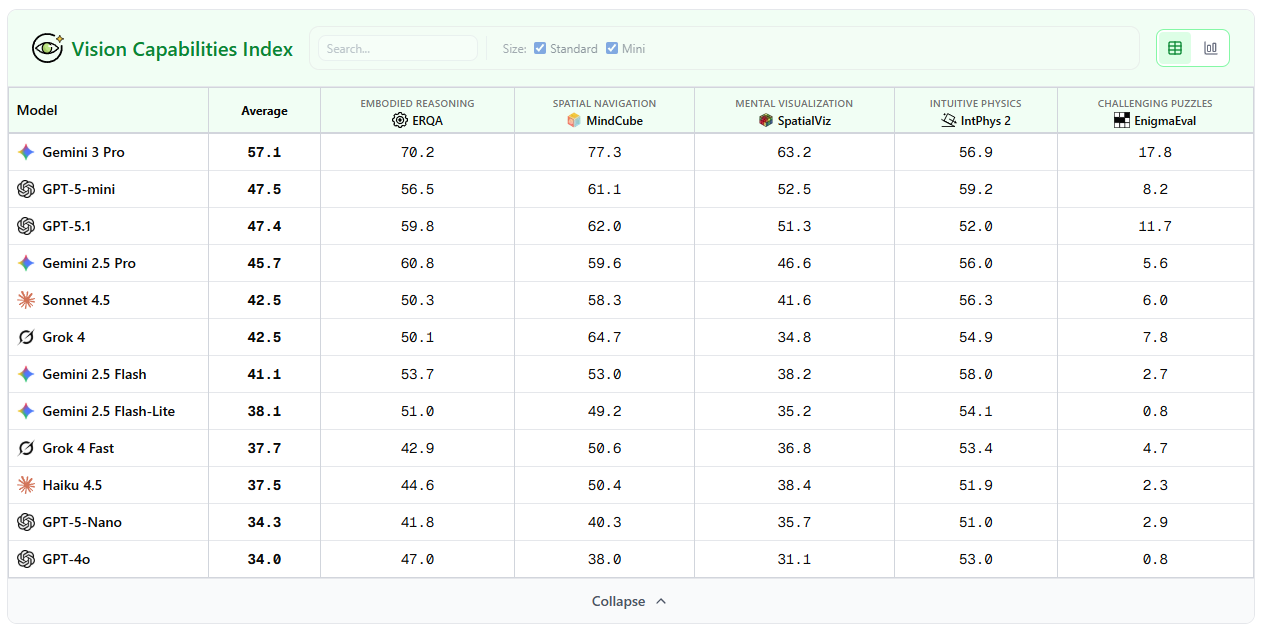Screen dimensions: 1264x628
Task: Click the IntPhys 2 icon
Action: [x=949, y=121]
